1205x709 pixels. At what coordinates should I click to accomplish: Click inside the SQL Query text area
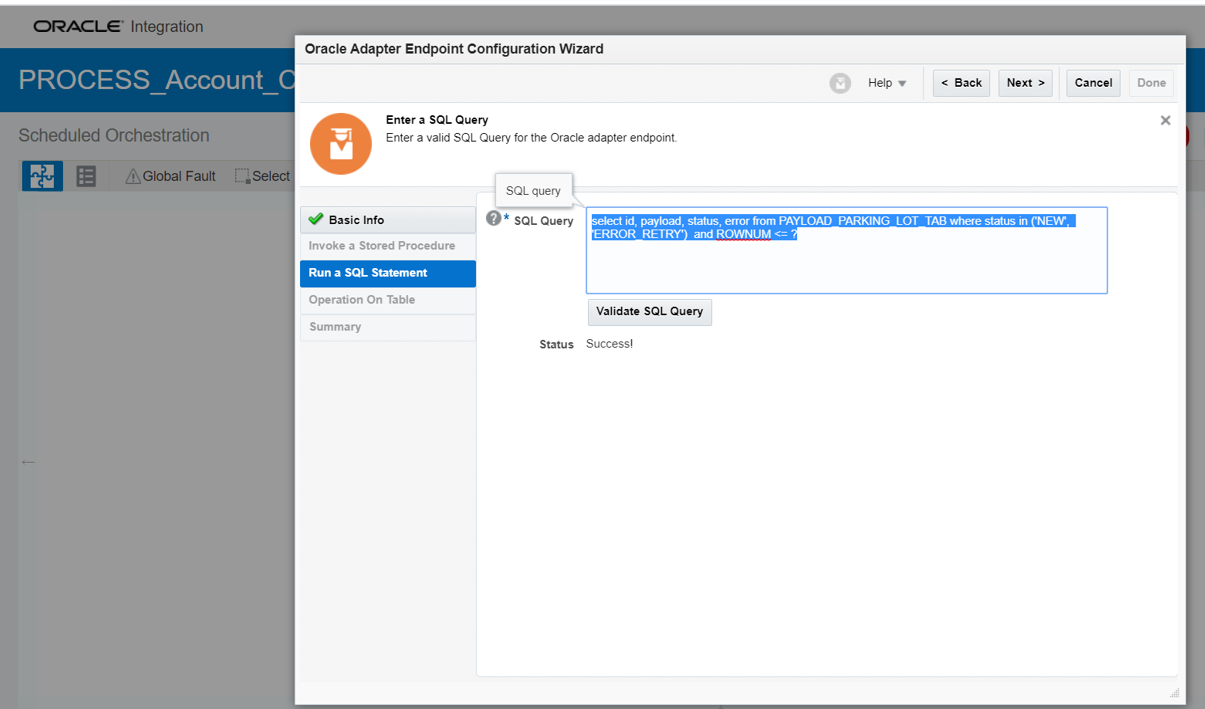(x=846, y=250)
